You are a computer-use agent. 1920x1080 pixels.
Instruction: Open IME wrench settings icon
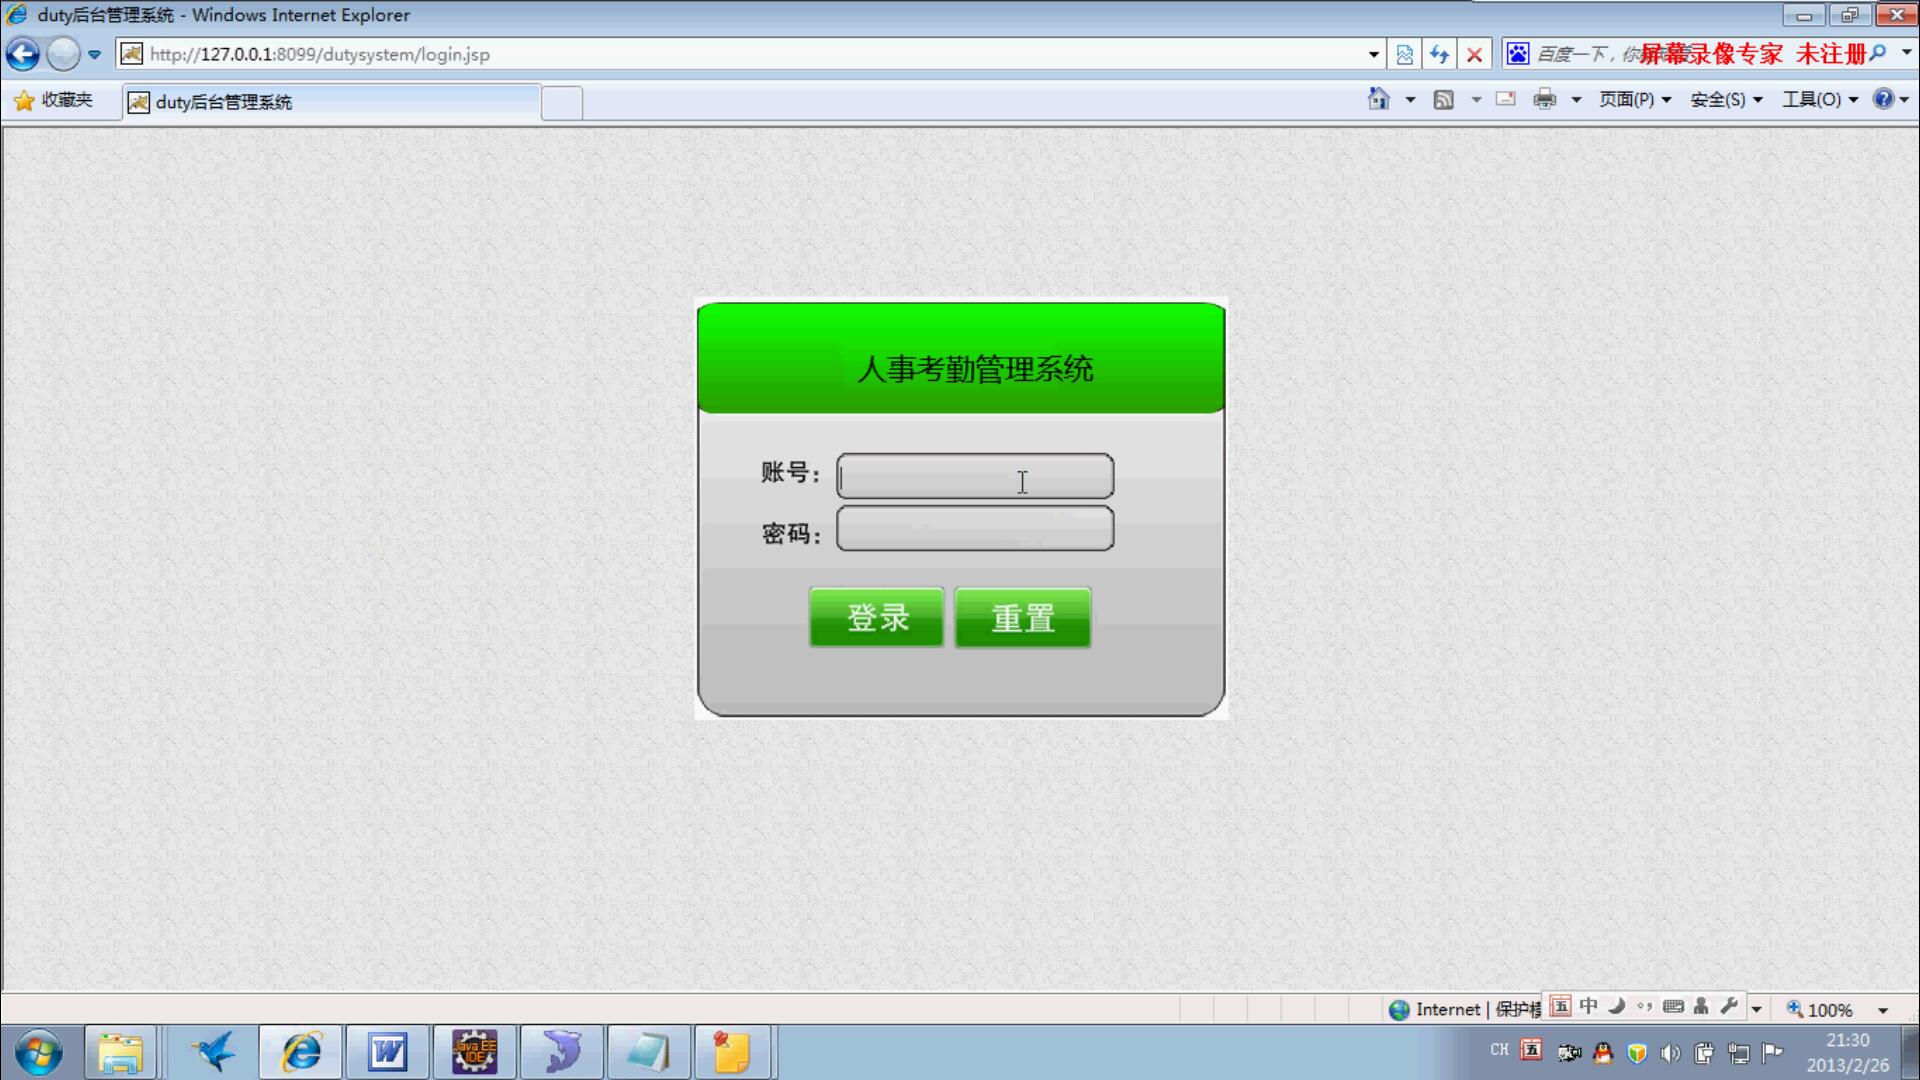pos(1729,1006)
